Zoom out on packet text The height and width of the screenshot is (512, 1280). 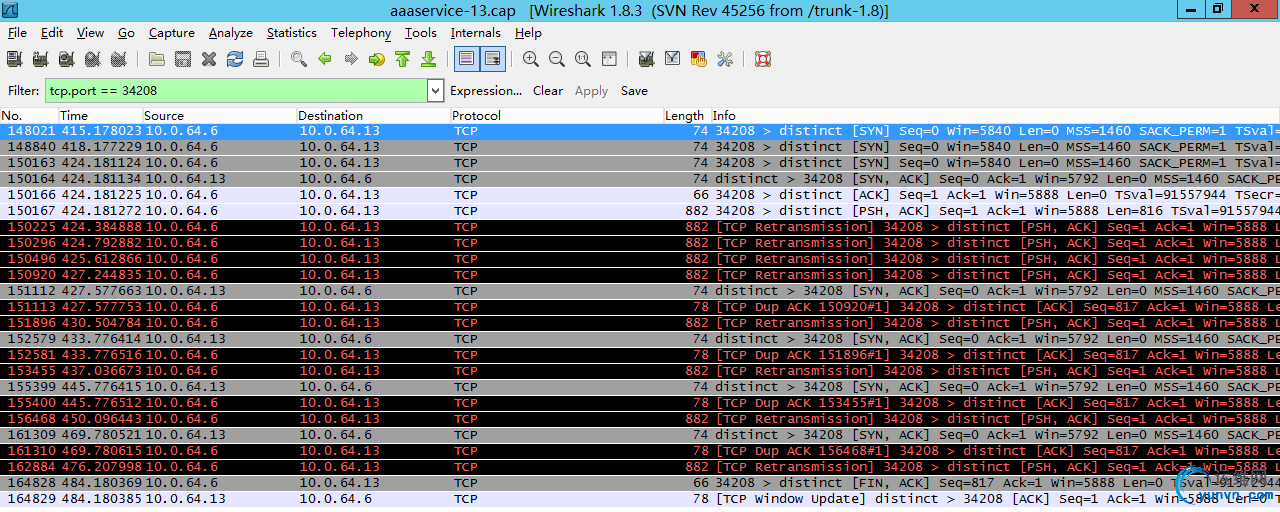[x=557, y=59]
